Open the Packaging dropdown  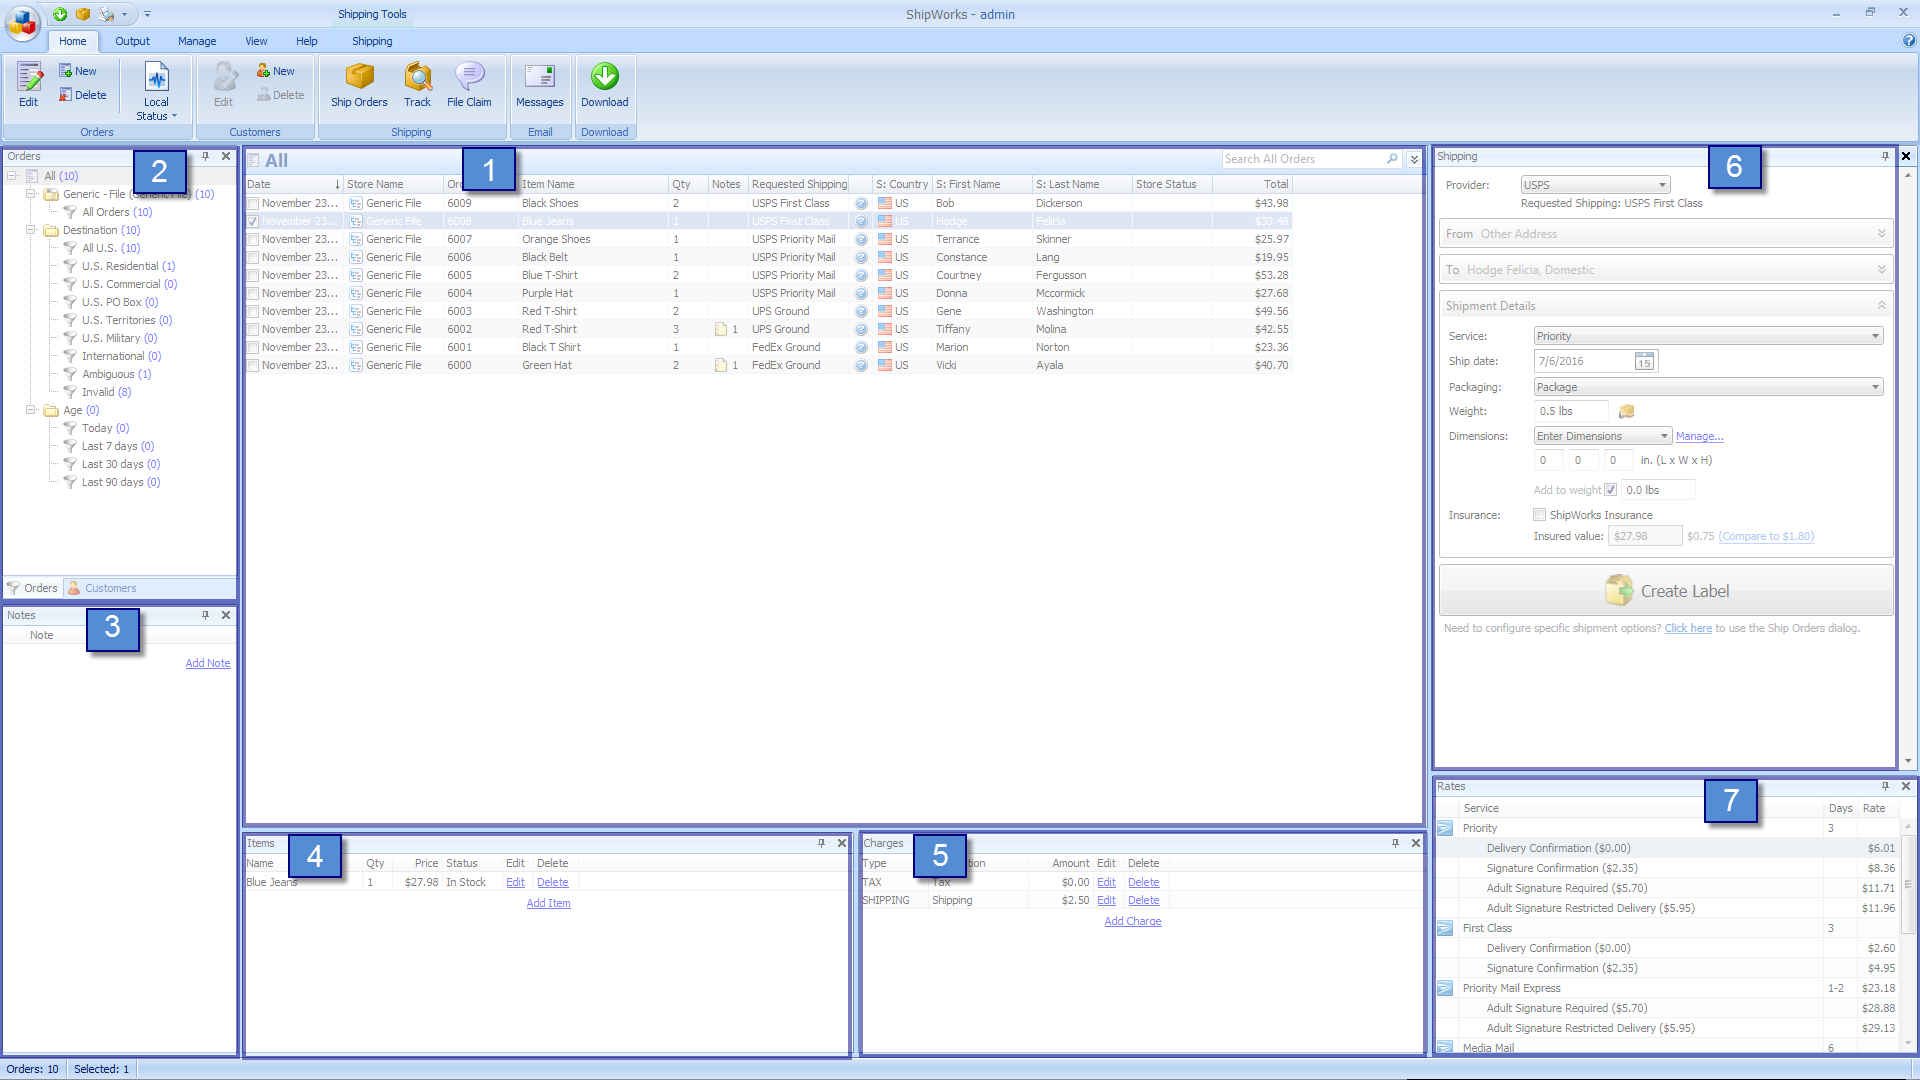(x=1708, y=387)
